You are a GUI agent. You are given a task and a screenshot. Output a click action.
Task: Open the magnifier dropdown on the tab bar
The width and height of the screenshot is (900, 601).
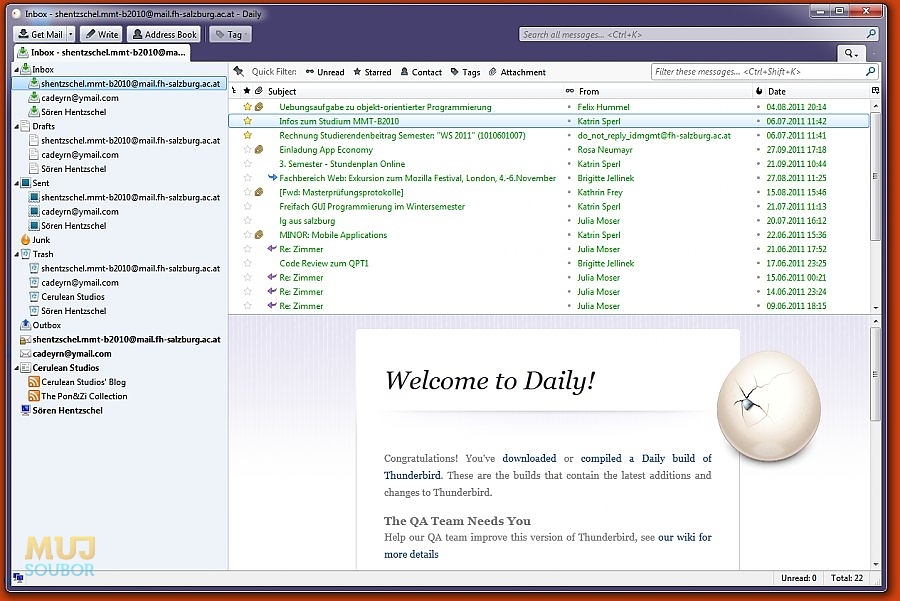click(851, 53)
